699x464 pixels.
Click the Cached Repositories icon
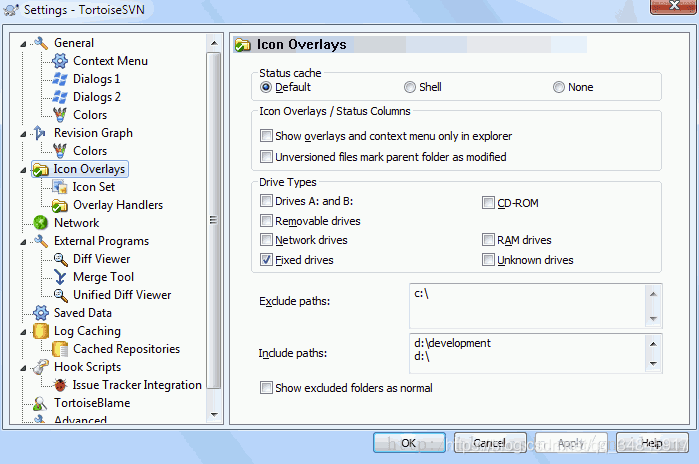[60, 349]
